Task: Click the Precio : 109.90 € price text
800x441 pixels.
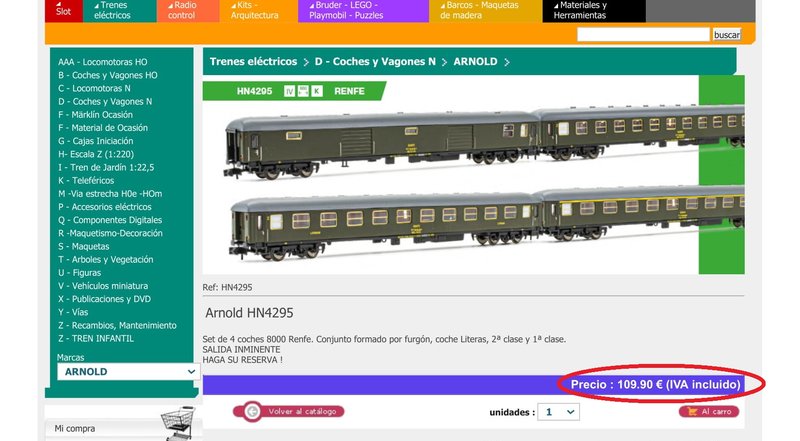Action: (x=655, y=384)
